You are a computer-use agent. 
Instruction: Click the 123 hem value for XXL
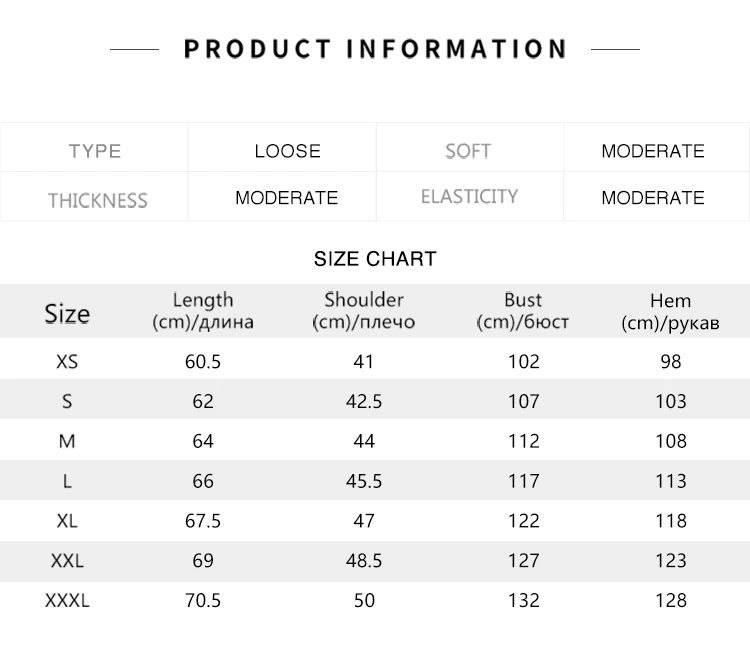coord(671,560)
